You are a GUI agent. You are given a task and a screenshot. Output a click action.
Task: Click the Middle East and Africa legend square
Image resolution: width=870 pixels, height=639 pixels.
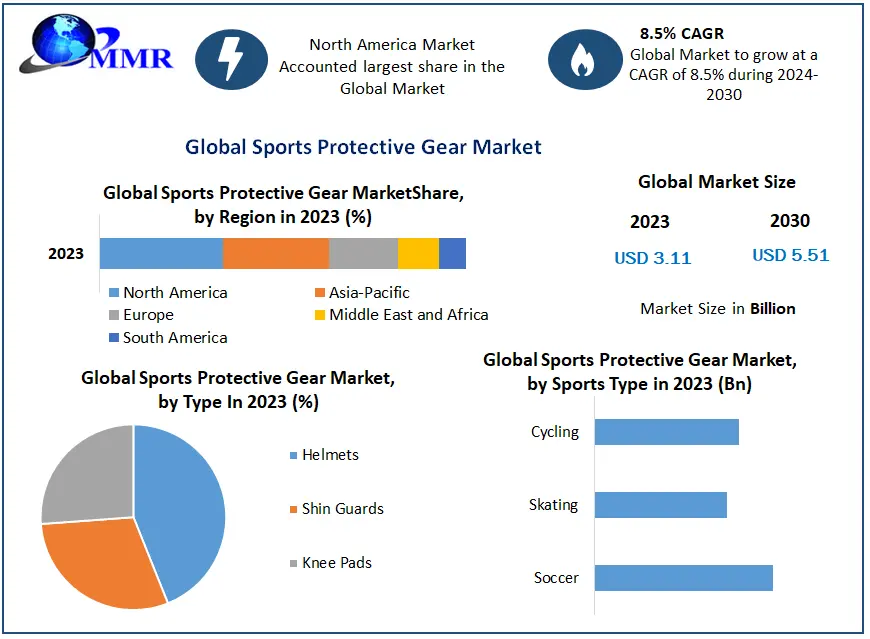319,315
